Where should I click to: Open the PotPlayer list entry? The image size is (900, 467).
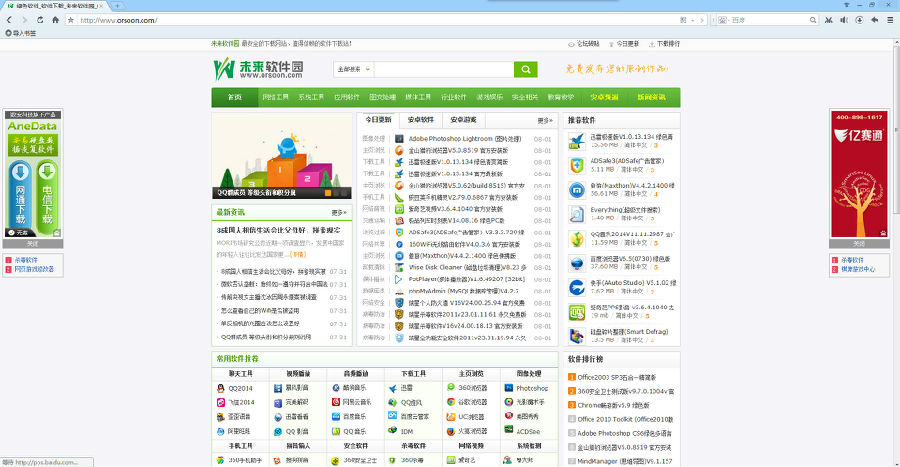coord(465,279)
